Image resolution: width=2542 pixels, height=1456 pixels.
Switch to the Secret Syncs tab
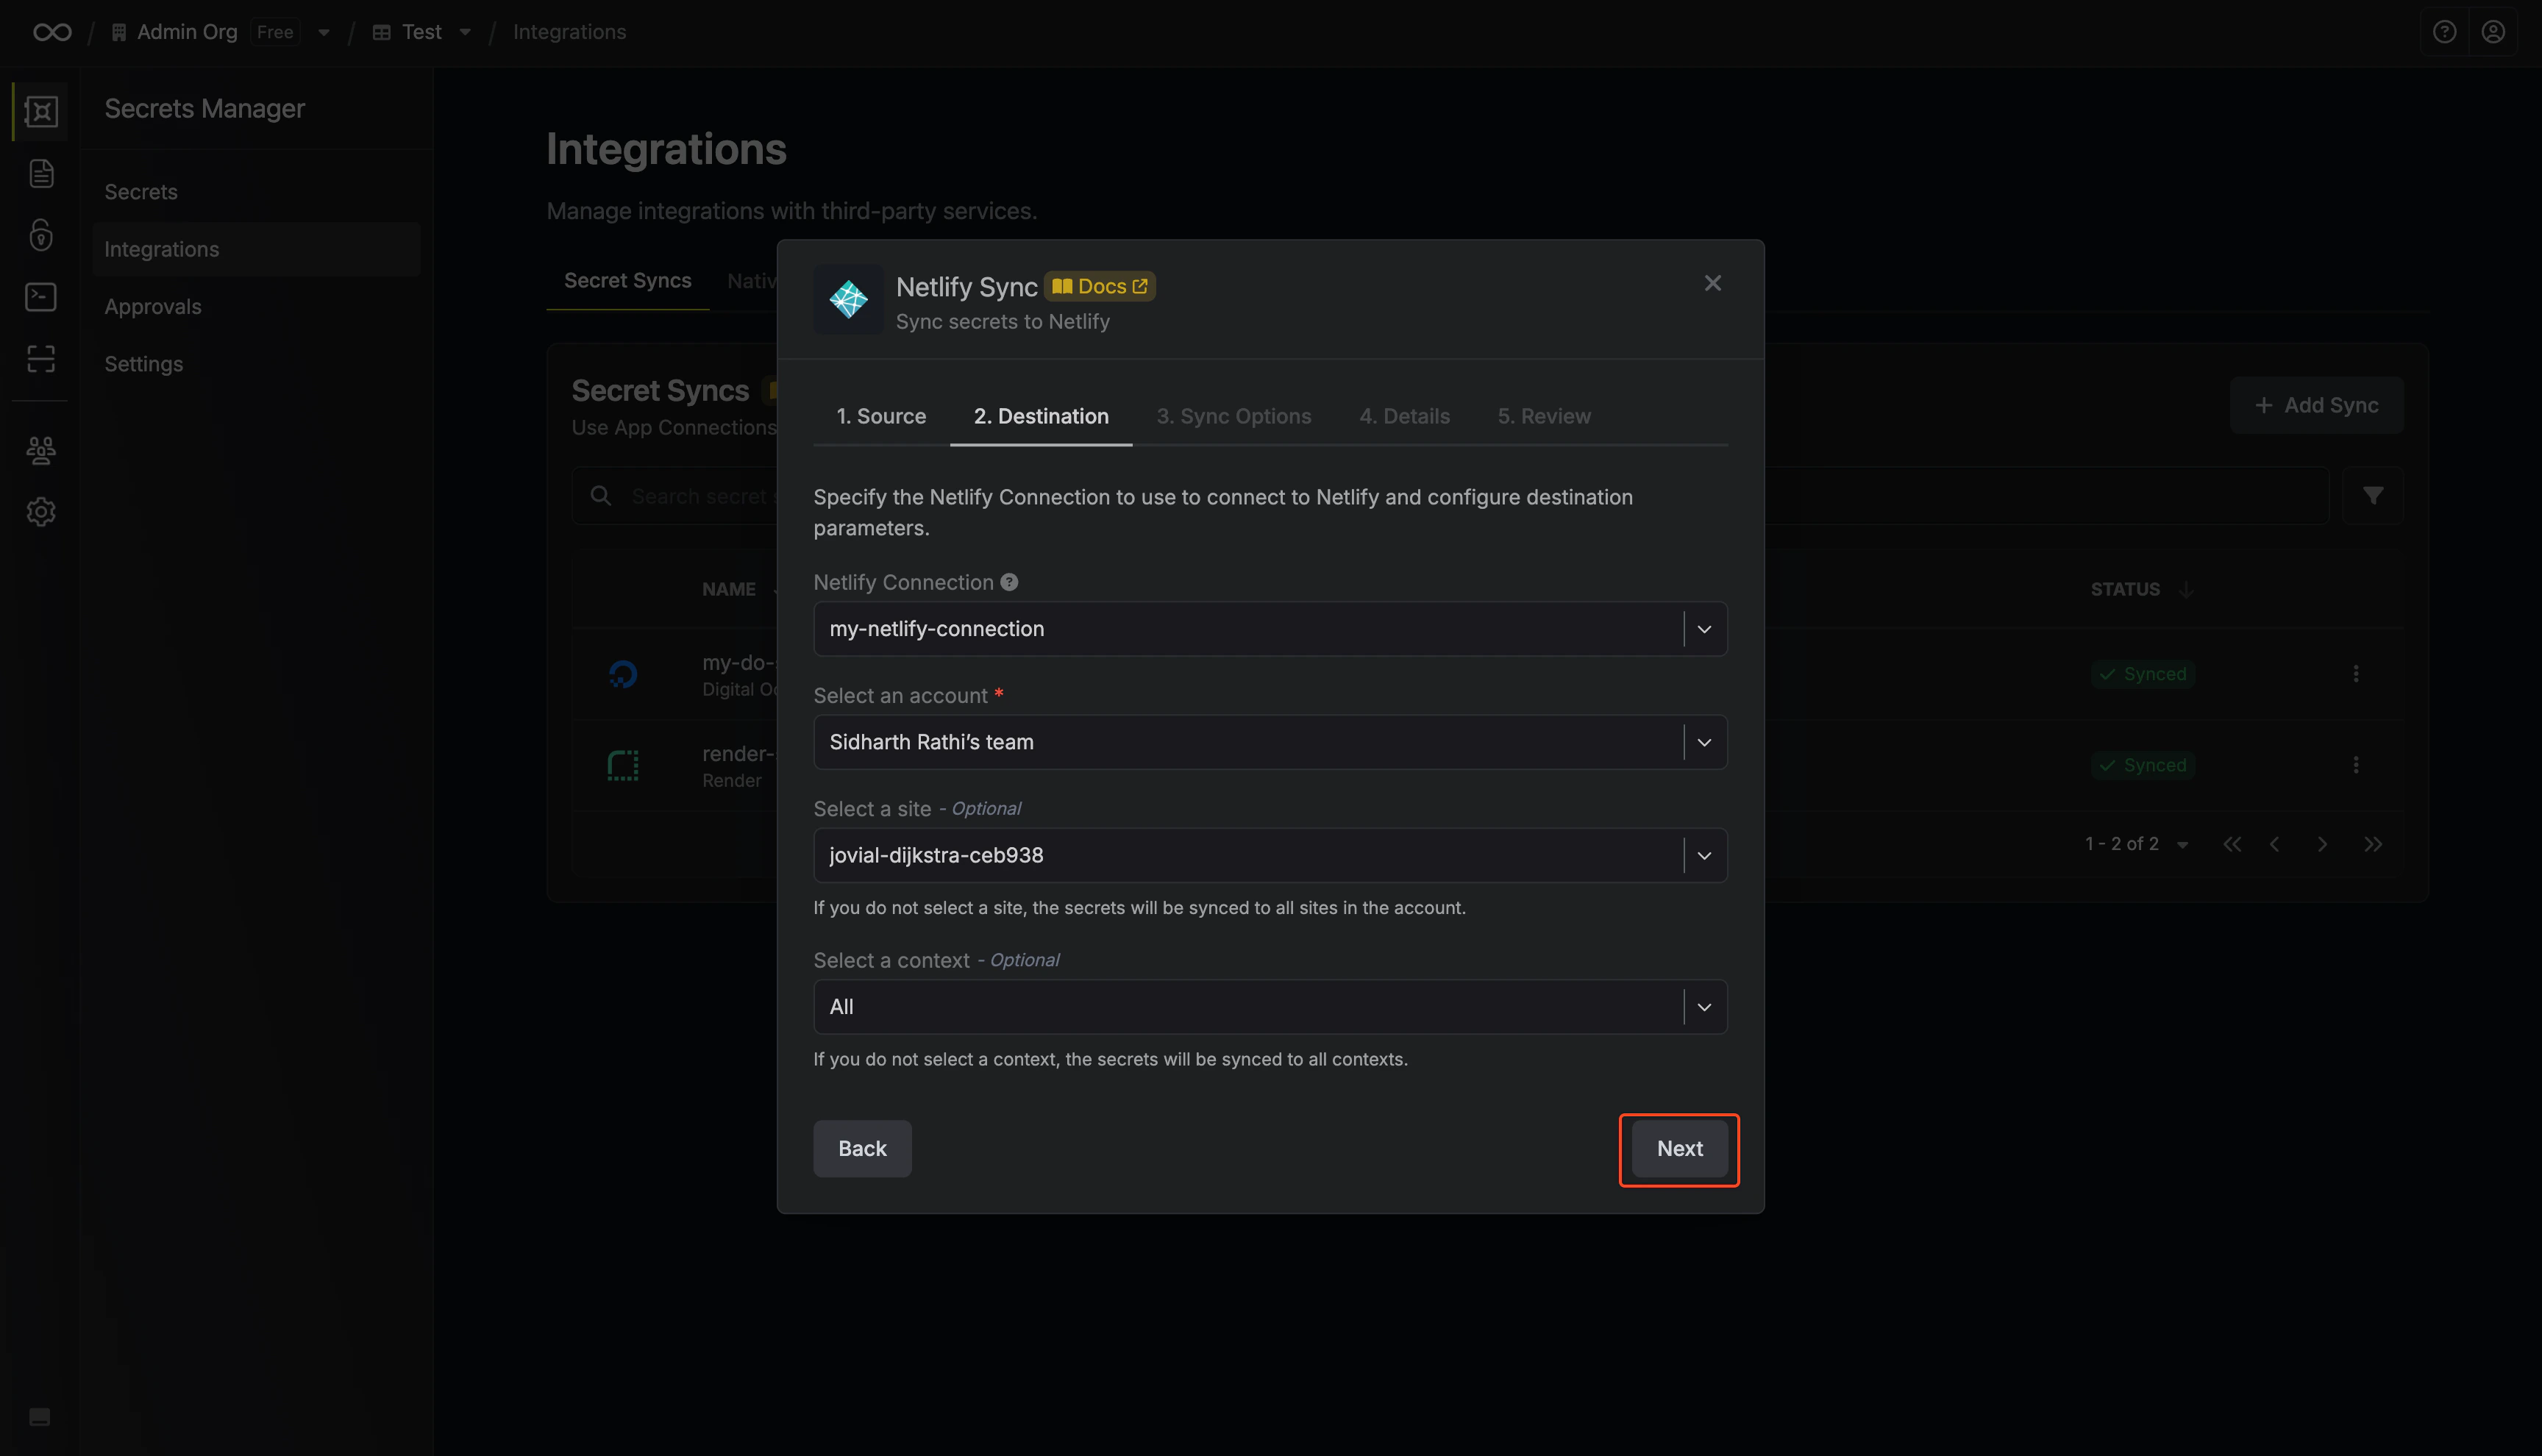pos(628,281)
